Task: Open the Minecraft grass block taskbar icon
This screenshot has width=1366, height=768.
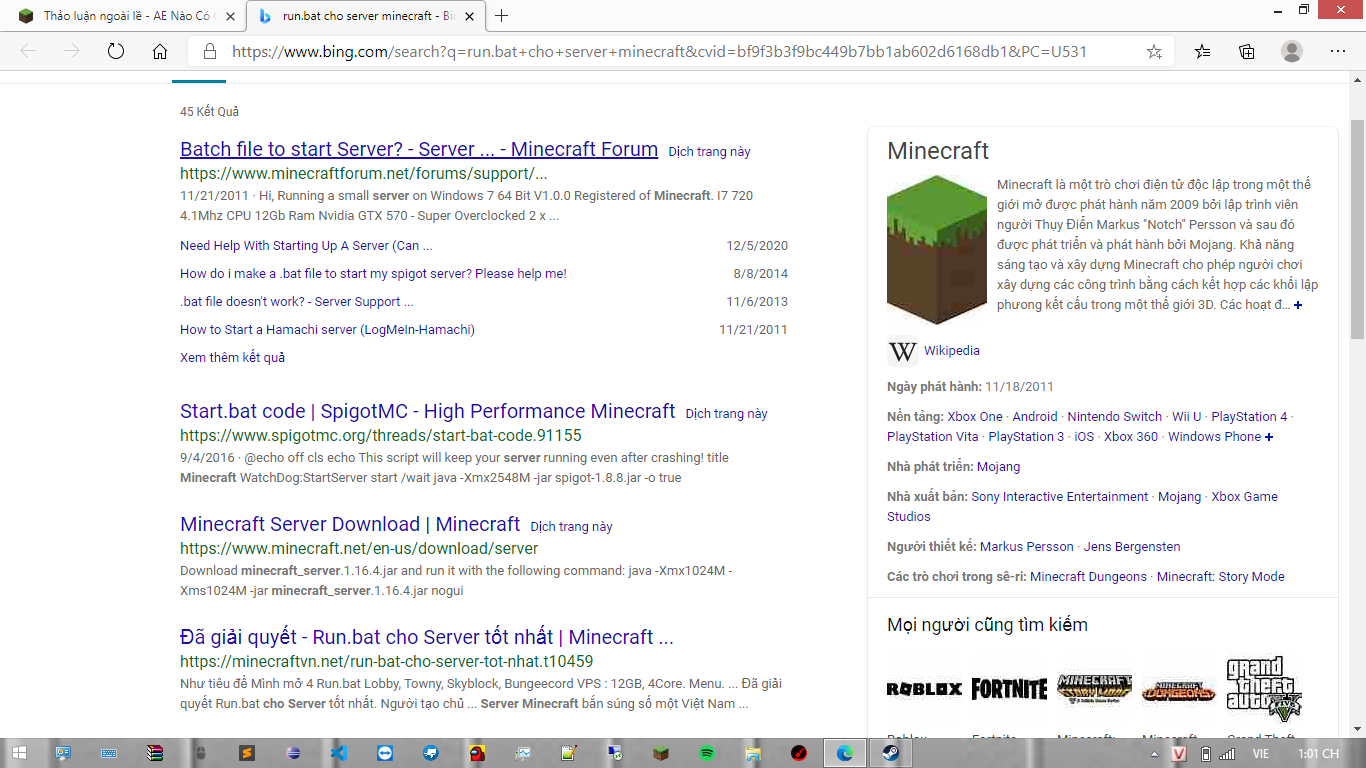Action: point(661,753)
